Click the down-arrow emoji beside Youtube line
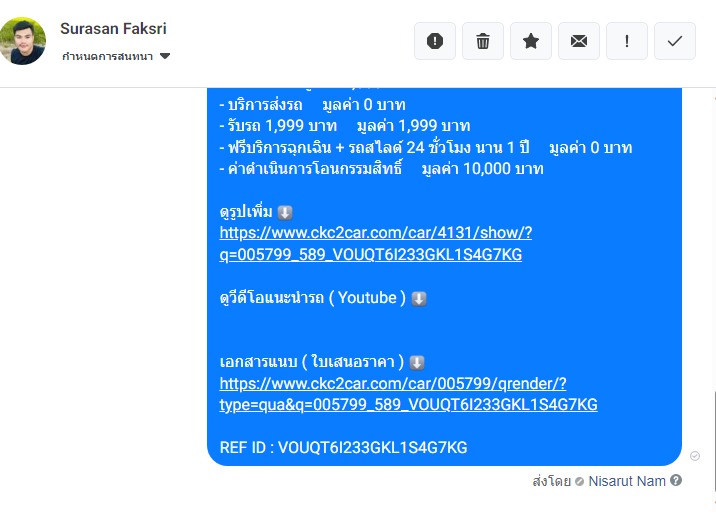716x514 pixels. 419,299
